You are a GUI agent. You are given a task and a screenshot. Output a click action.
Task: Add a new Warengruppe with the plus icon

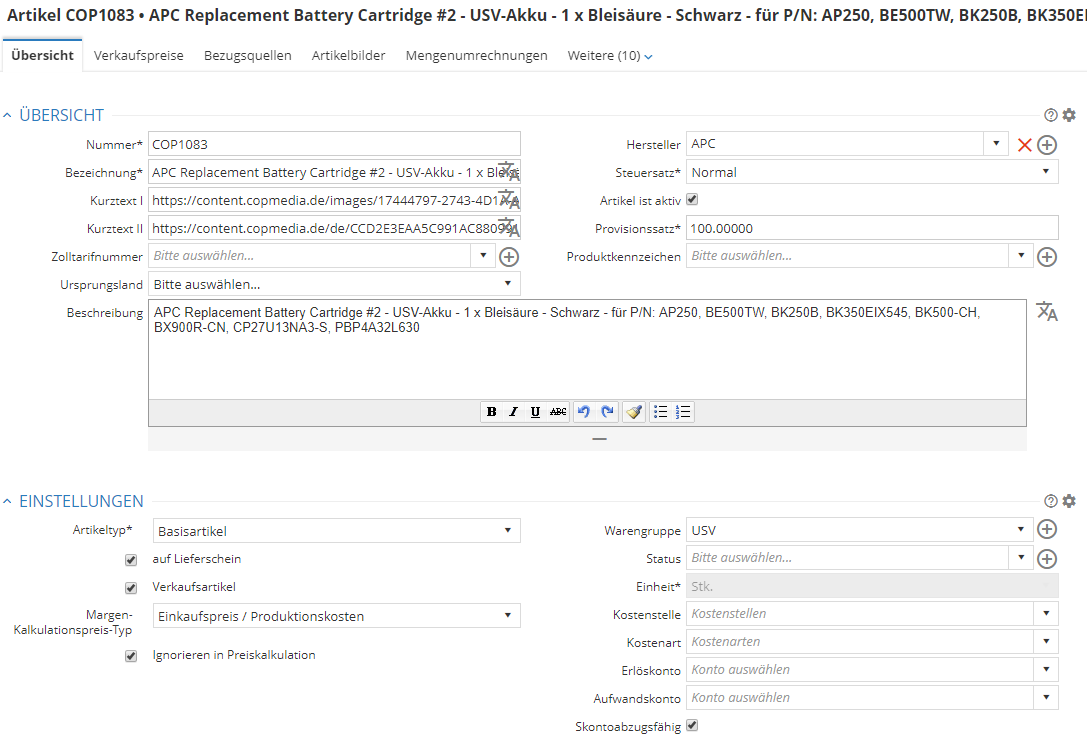[x=1047, y=530]
